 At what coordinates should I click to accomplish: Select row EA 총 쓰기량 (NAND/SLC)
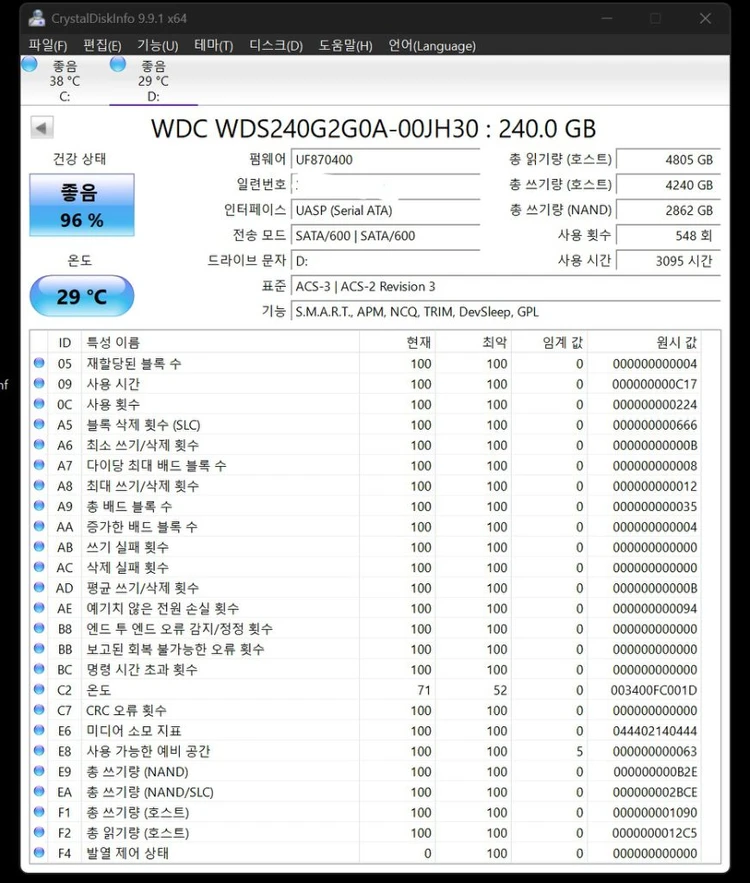pyautogui.click(x=366, y=792)
